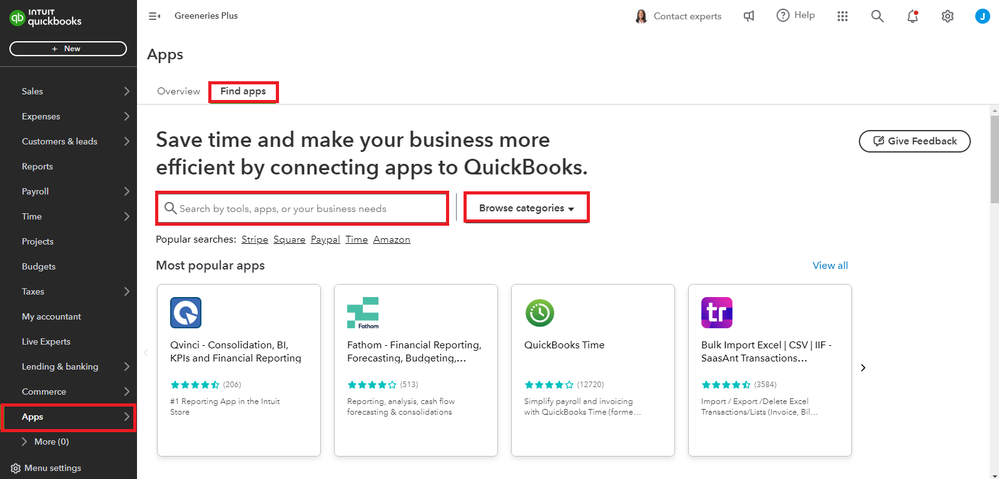Click the Menu settings gear in sidebar

(x=16, y=468)
